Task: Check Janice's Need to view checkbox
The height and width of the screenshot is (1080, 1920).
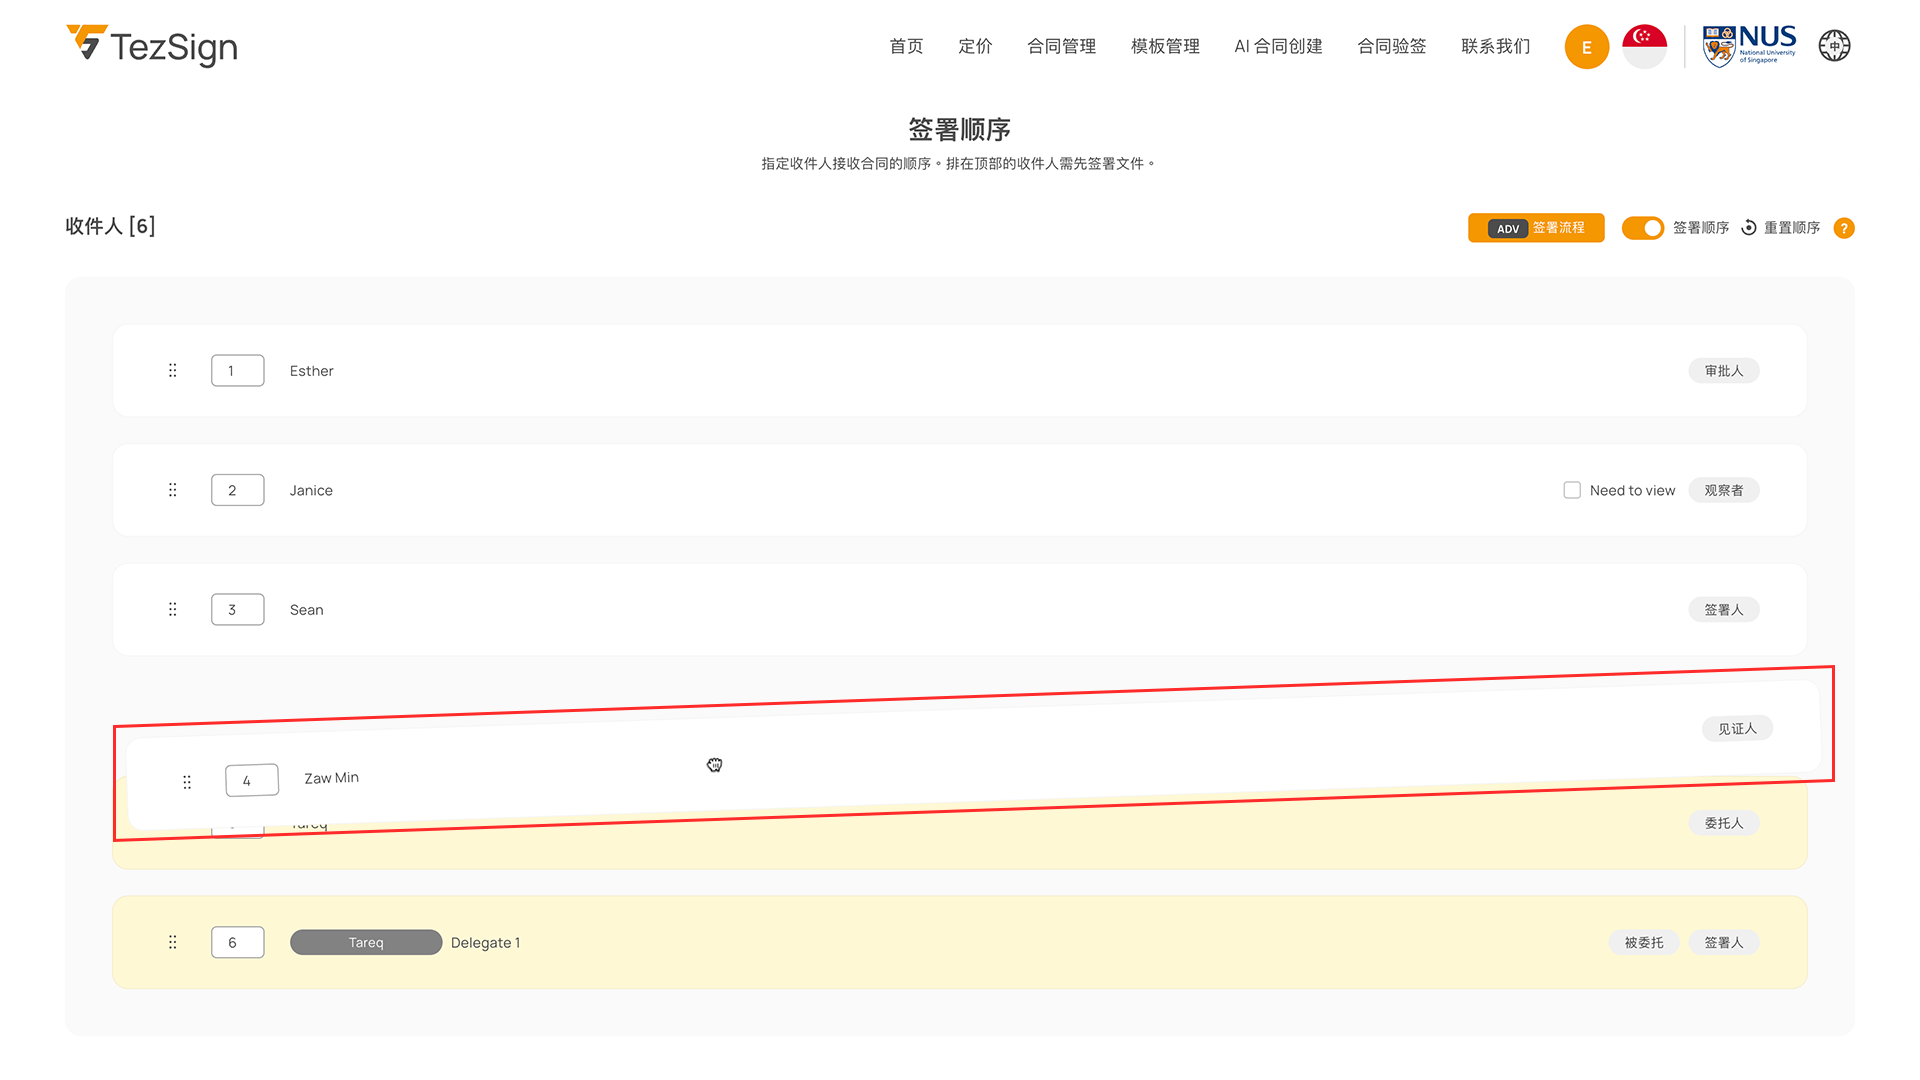Action: [1572, 490]
